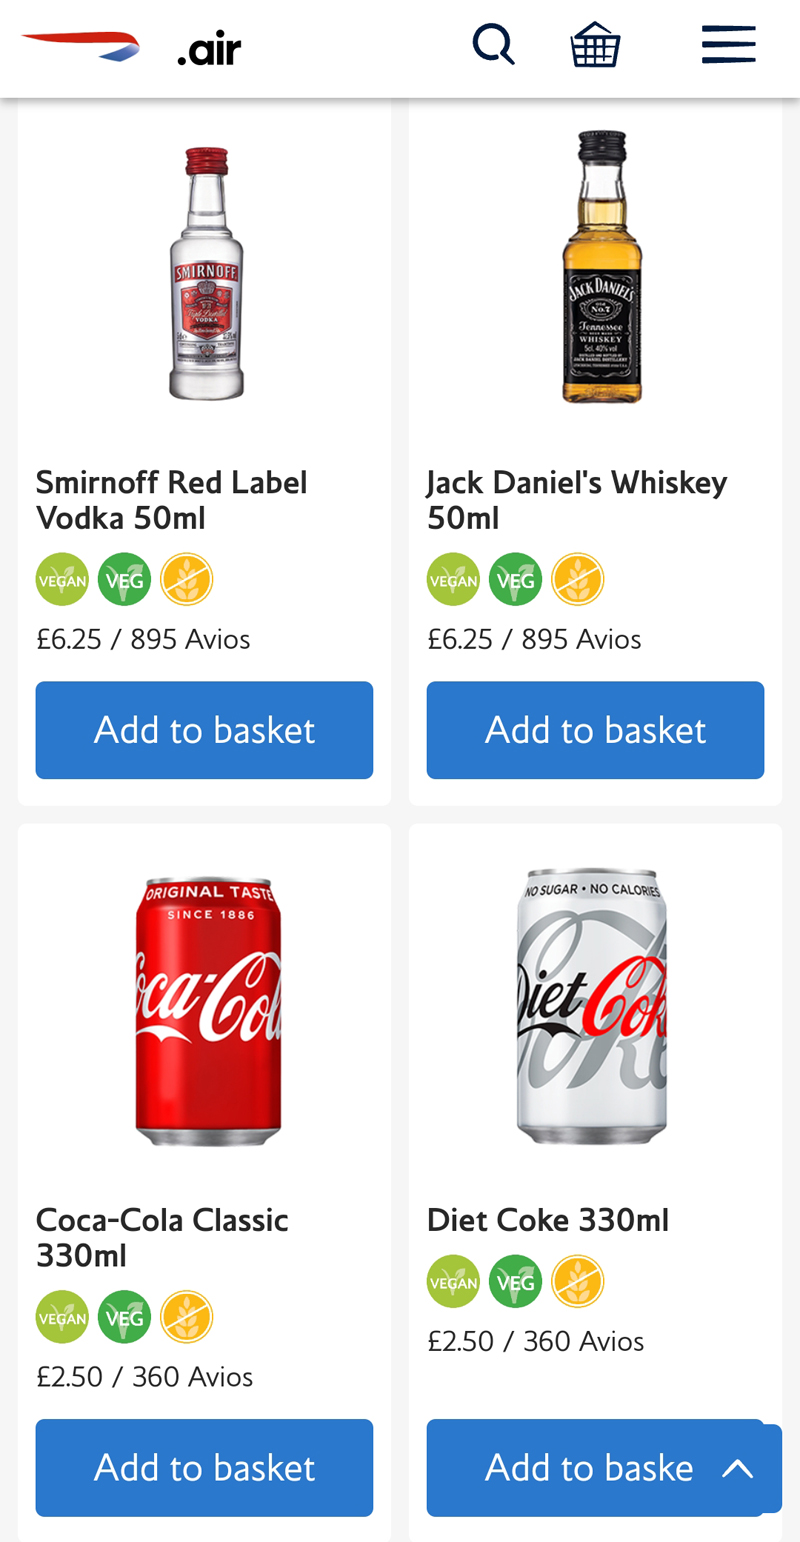Open the Smirnoff Red Label Vodka 50ml title

click(x=171, y=500)
